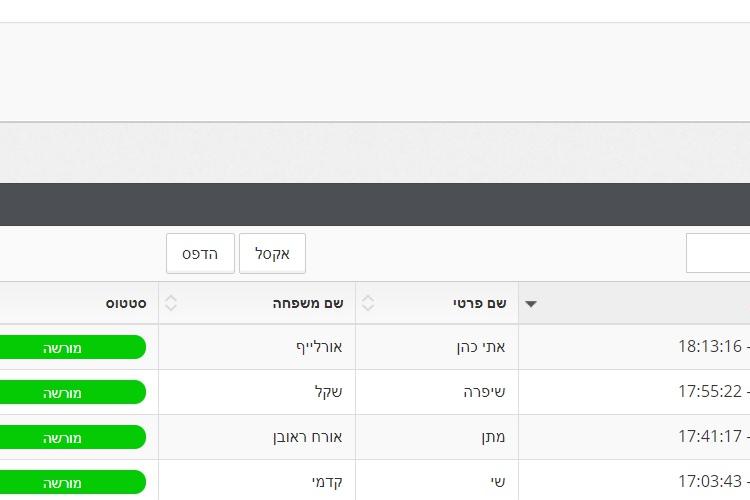The width and height of the screenshot is (750, 500).
Task: Sort by the שם פרטי column arrows
Action: 368,303
